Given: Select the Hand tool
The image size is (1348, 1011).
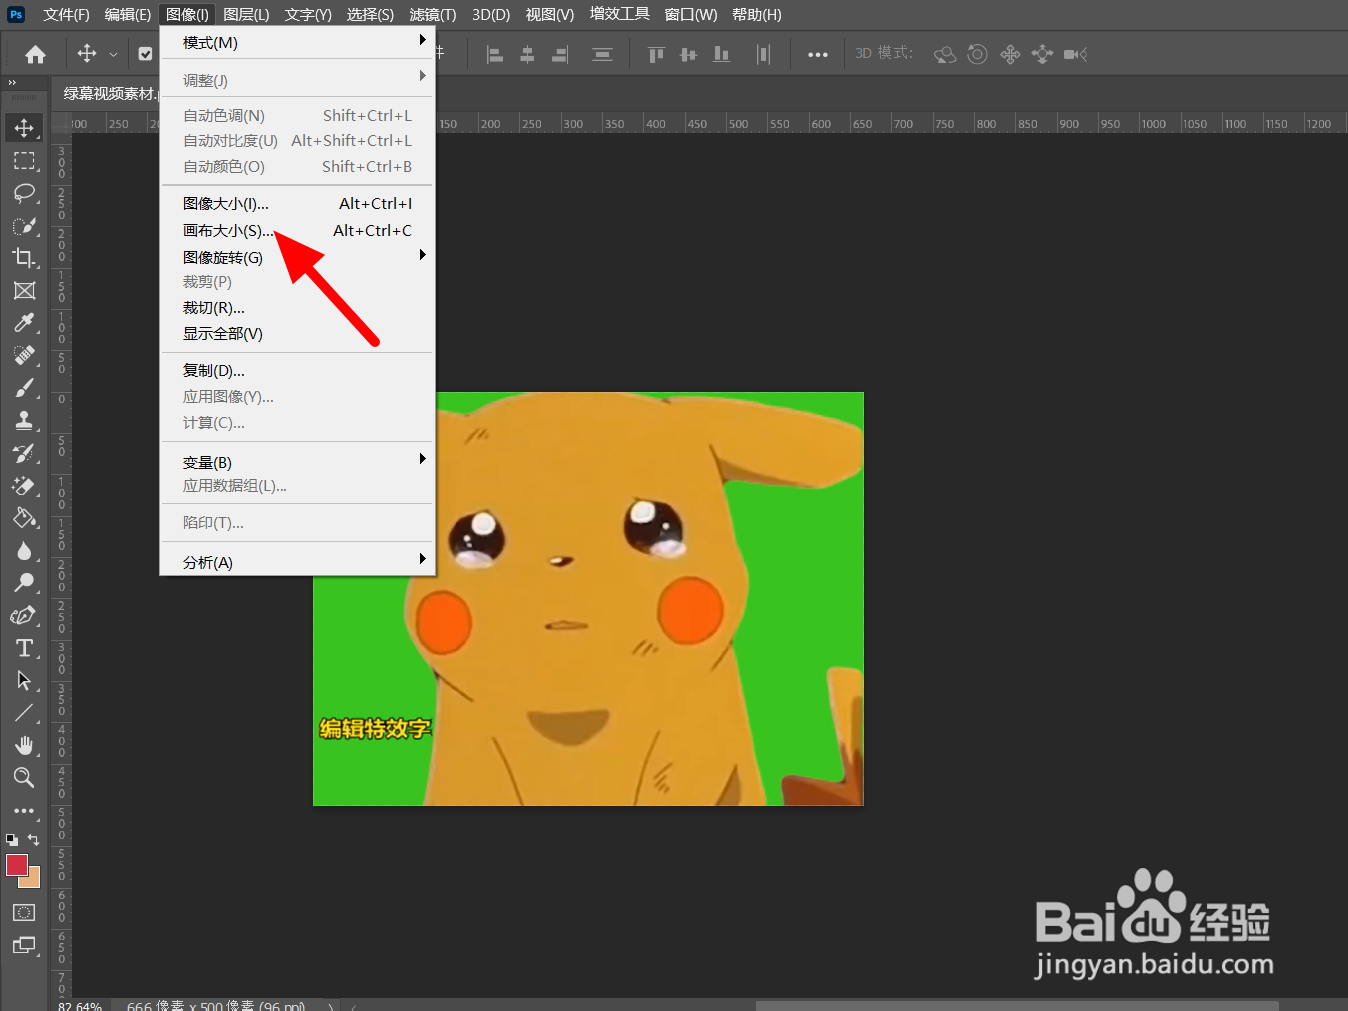Looking at the screenshot, I should click(24, 746).
